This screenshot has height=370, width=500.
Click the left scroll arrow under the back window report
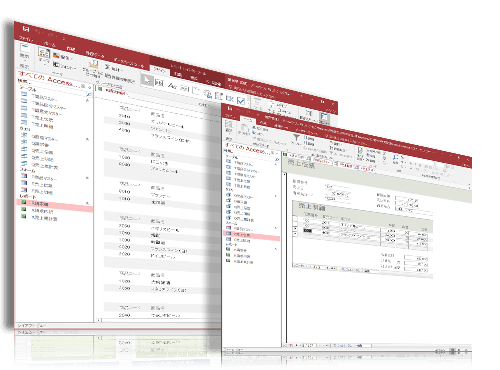(99, 320)
